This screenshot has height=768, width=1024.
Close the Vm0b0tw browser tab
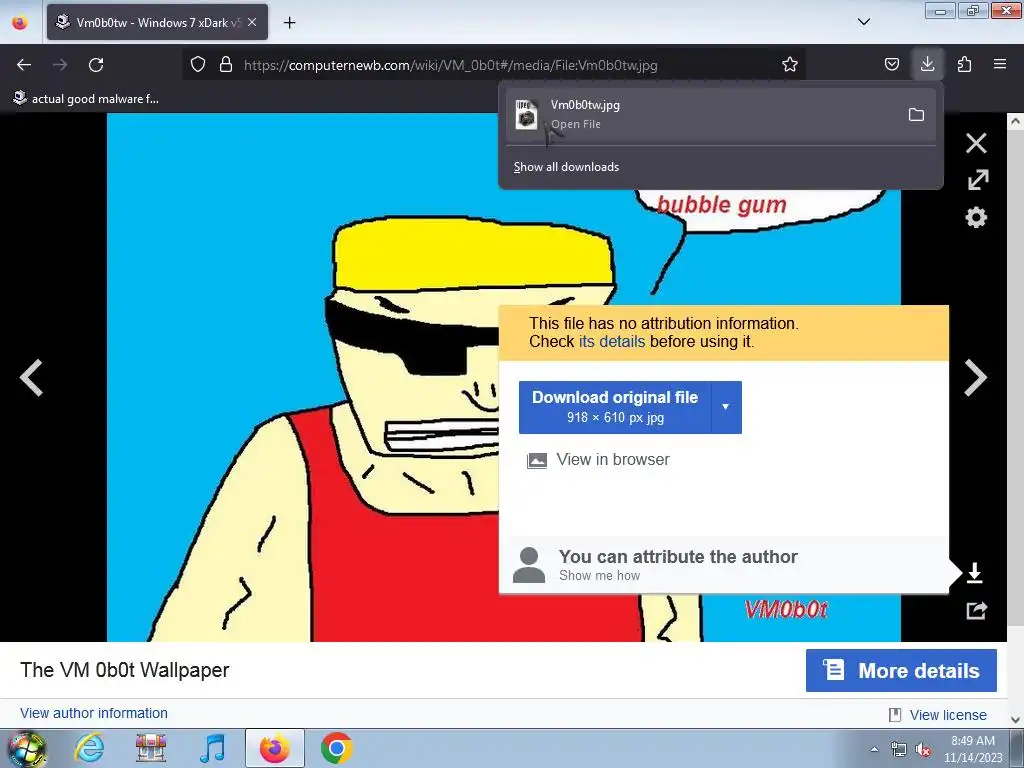point(252,22)
